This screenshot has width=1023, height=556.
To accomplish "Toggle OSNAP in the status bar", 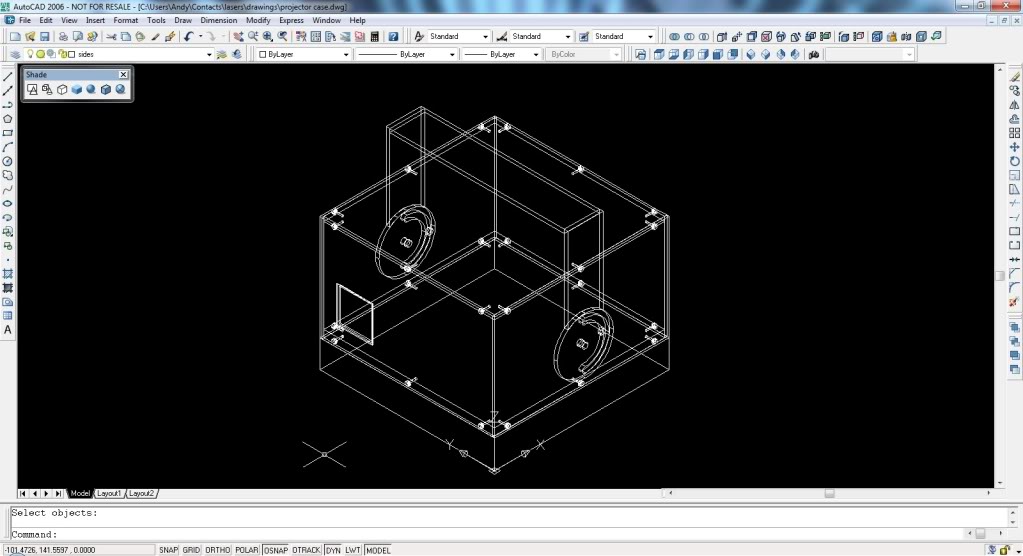I will (x=275, y=550).
